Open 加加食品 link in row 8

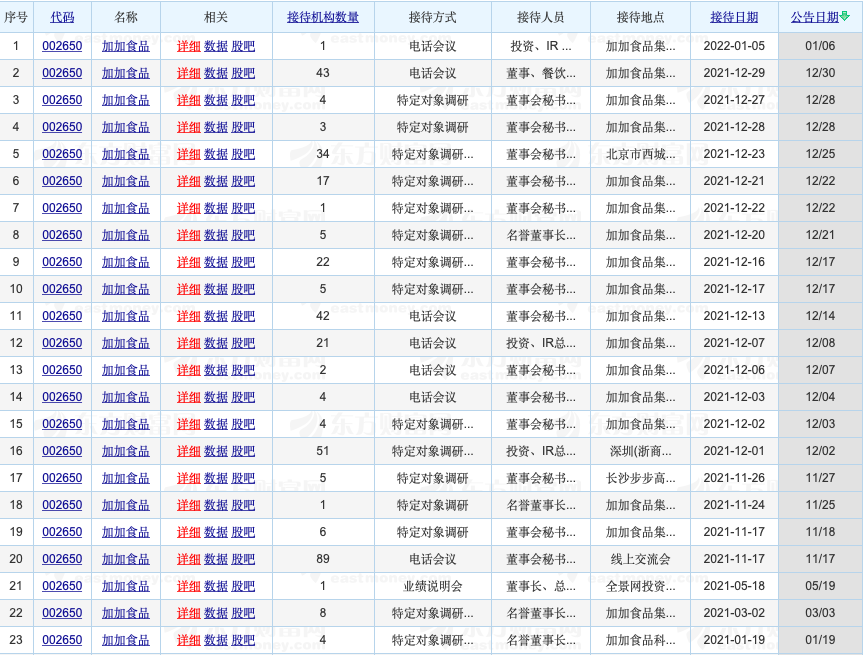click(126, 235)
